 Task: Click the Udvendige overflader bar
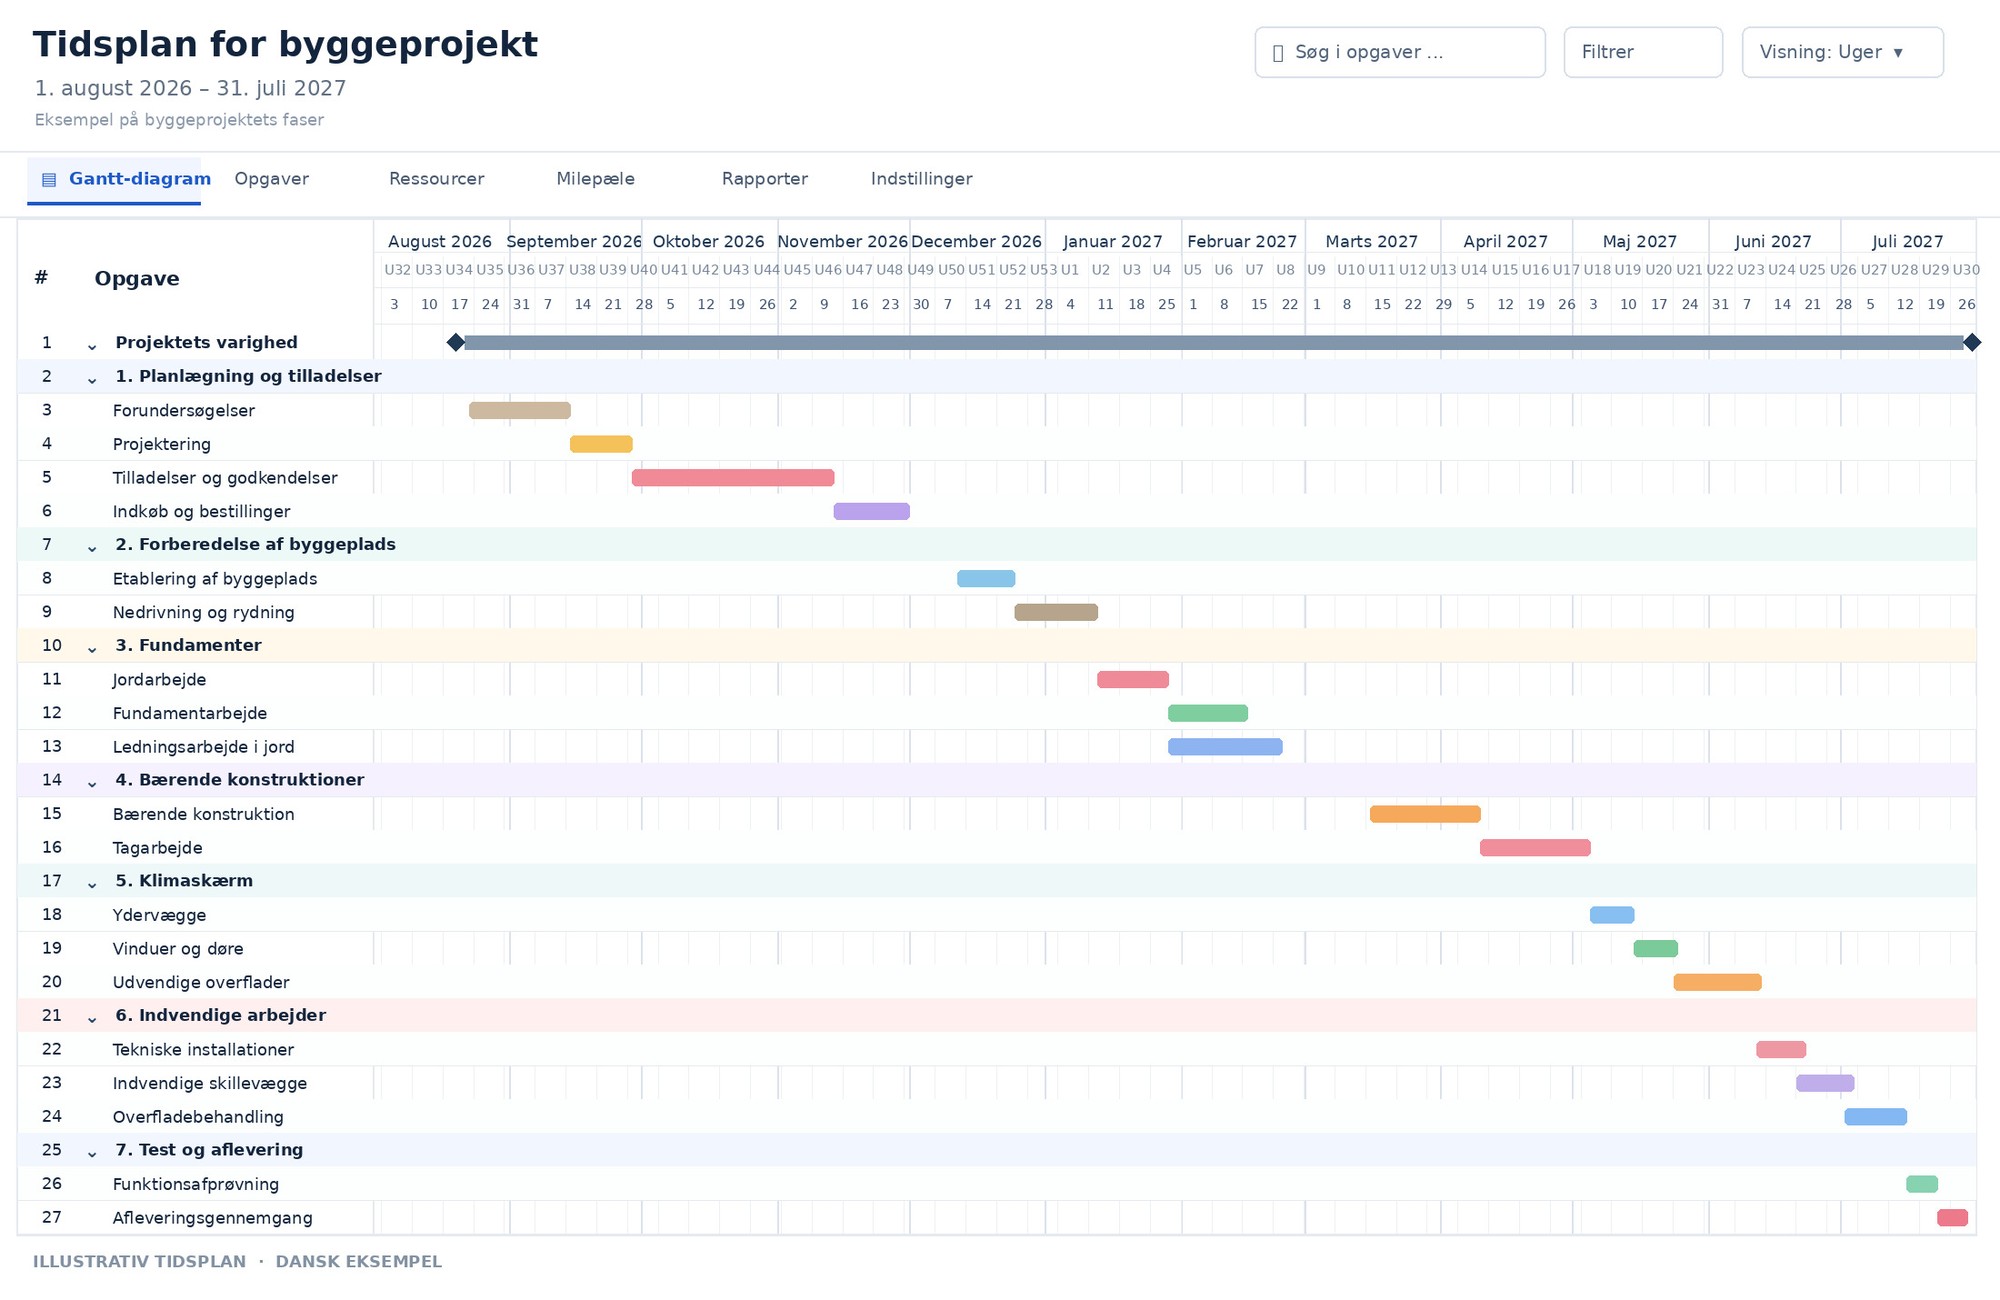1718,982
